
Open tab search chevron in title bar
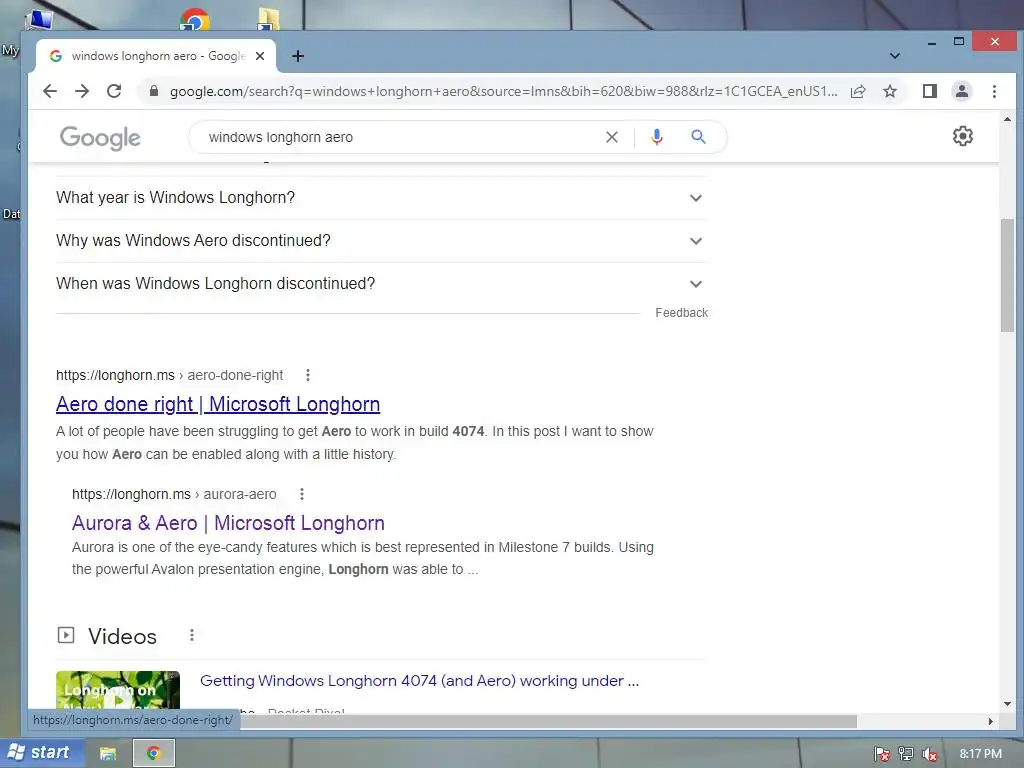895,56
